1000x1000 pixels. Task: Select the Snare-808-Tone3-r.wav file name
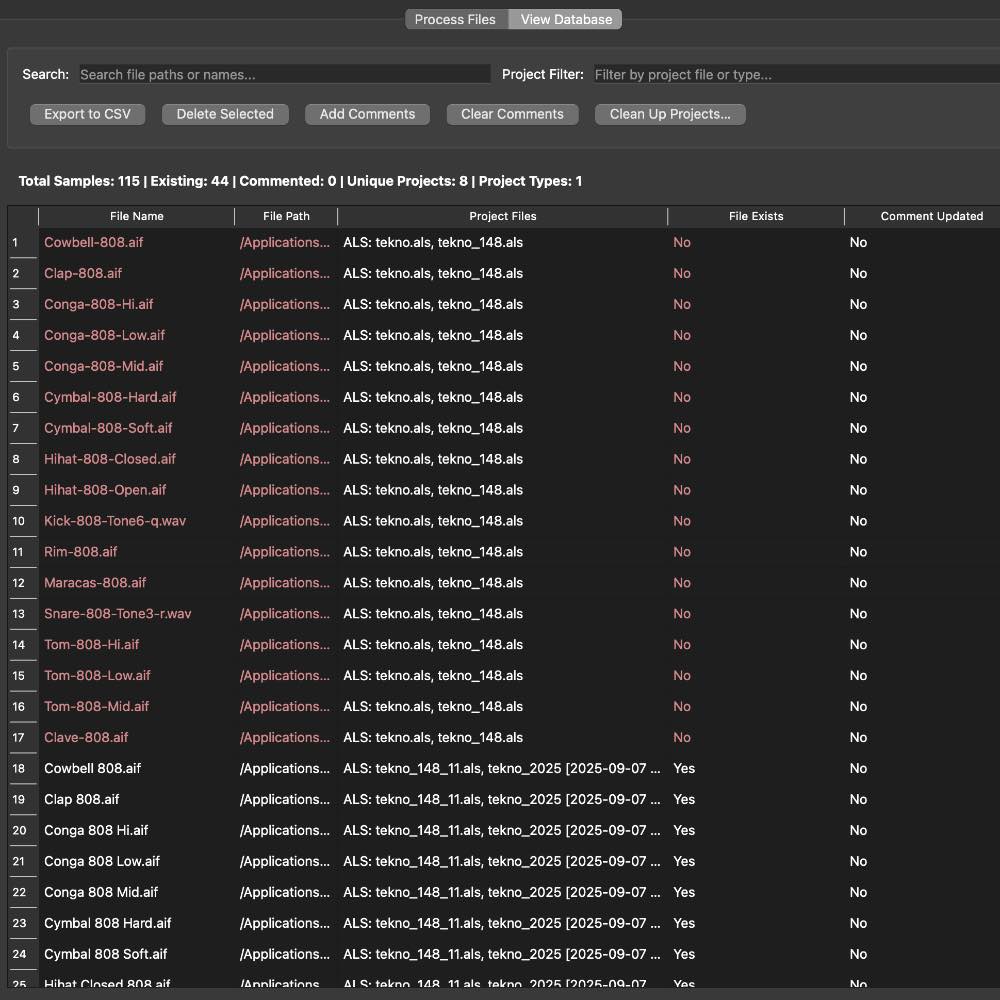(117, 614)
